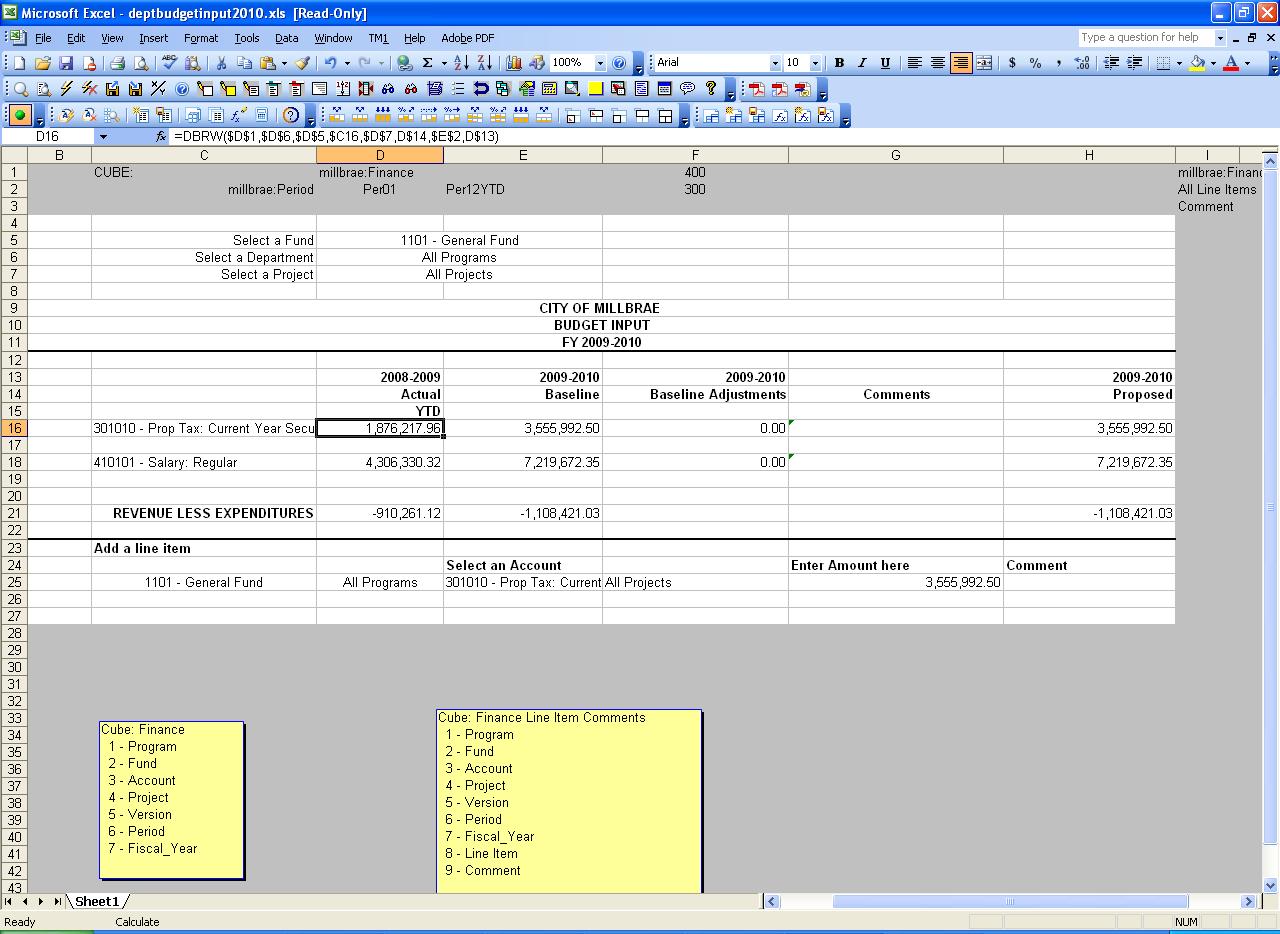Image resolution: width=1280 pixels, height=934 pixels.
Task: Open the Adobe PDF menu
Action: tap(468, 38)
